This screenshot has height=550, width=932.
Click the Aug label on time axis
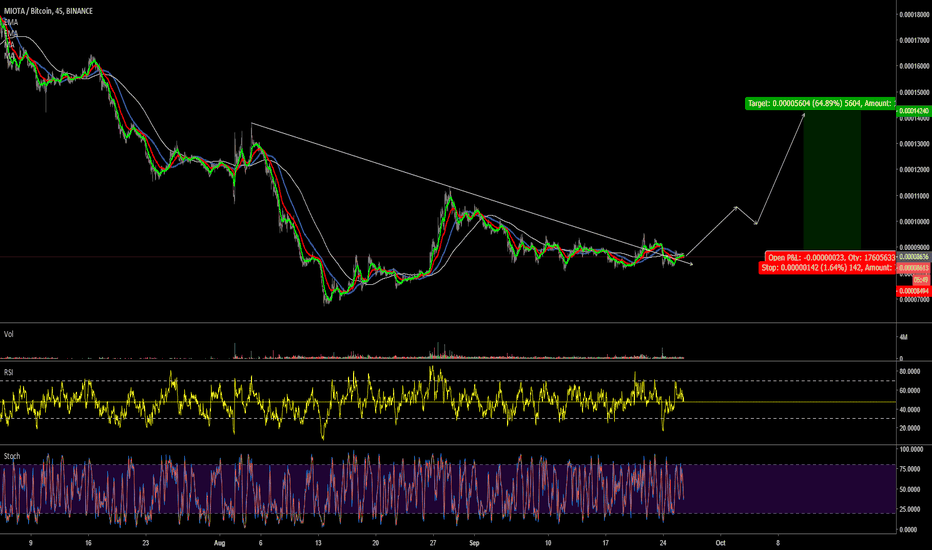tap(219, 543)
